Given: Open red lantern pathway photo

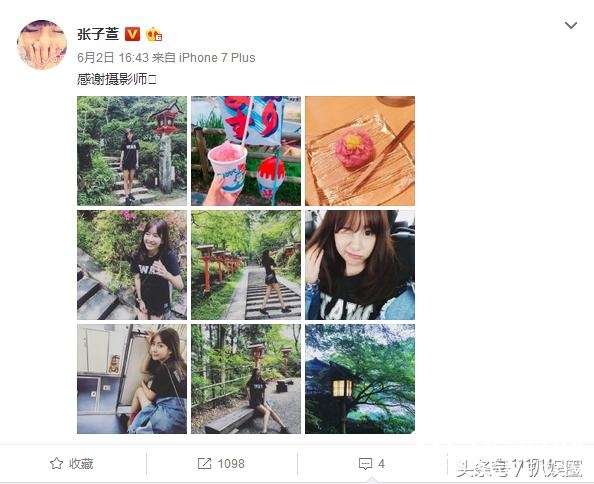Looking at the screenshot, I should tap(246, 265).
